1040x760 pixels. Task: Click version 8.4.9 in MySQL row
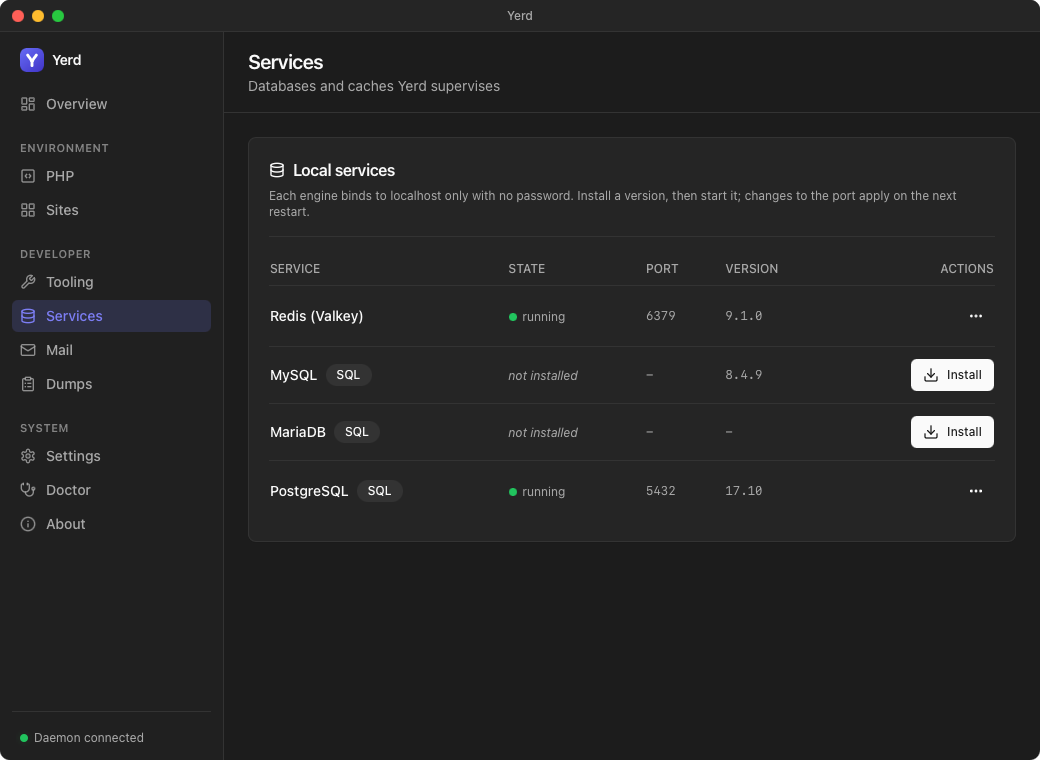point(744,375)
